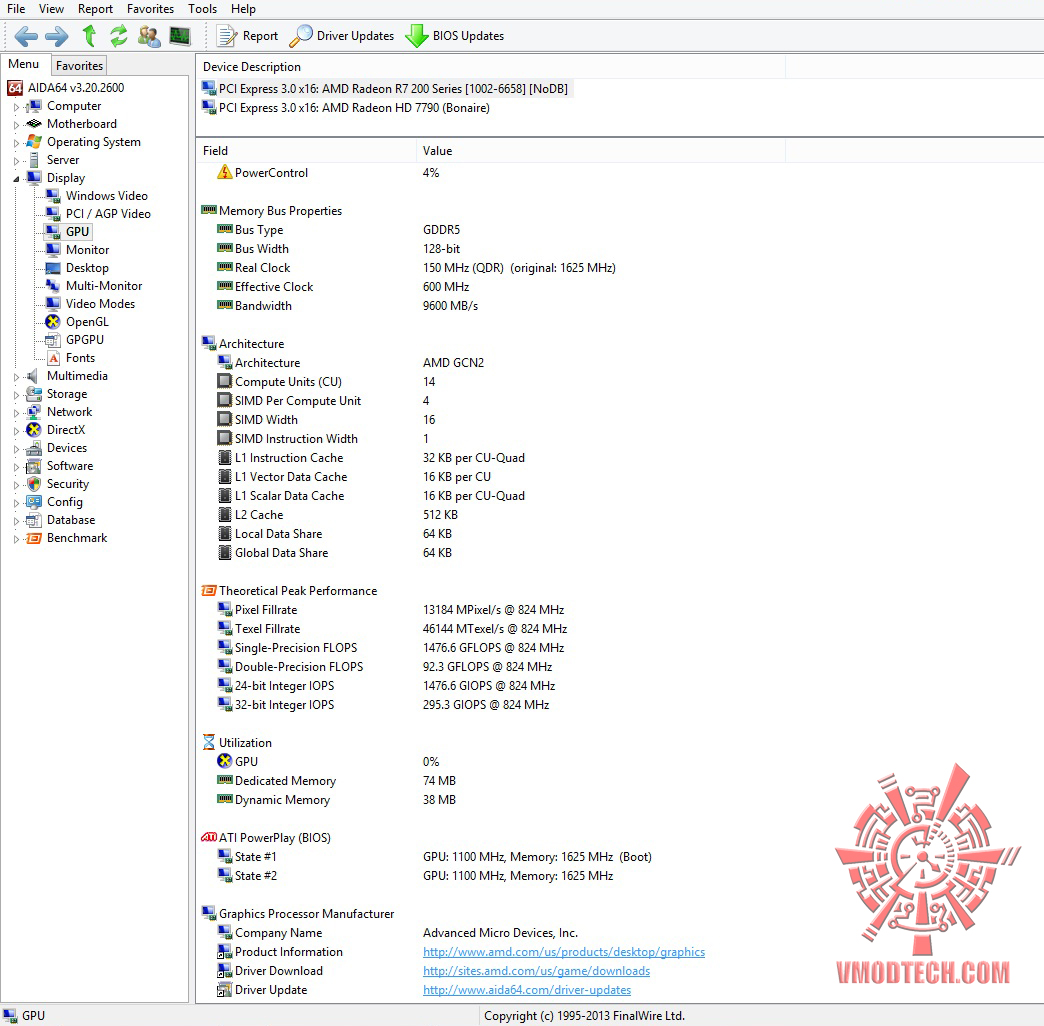Click the monitor graph toolbar icon
This screenshot has height=1026, width=1044.
click(180, 36)
